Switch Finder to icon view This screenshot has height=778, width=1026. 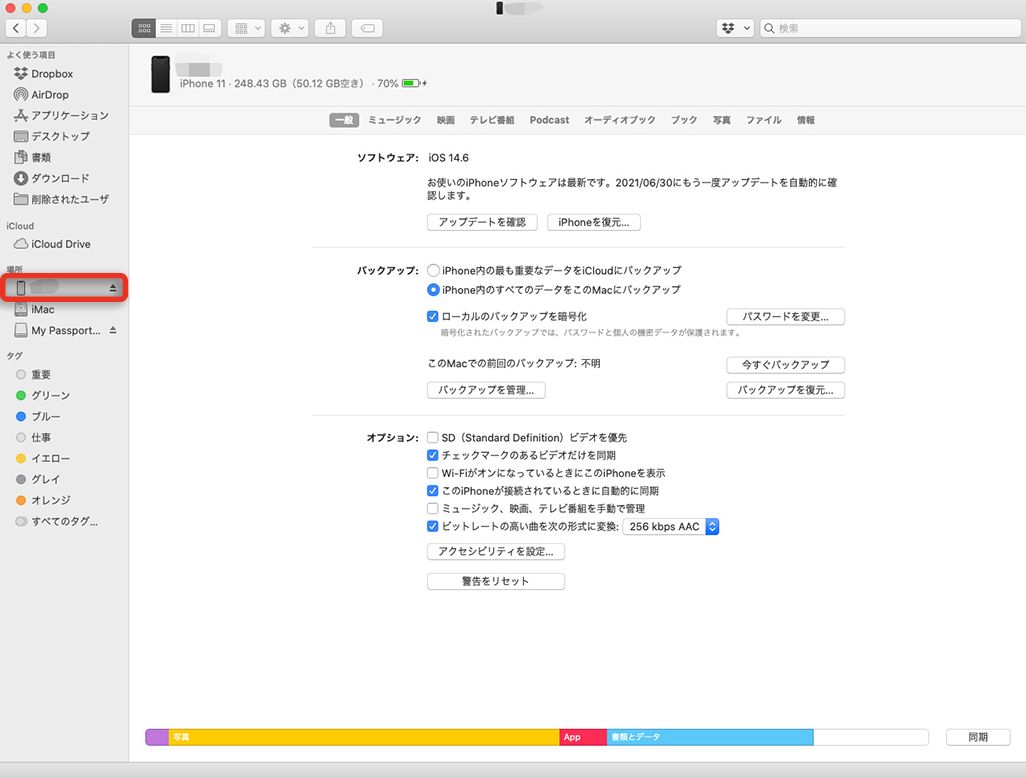(144, 28)
